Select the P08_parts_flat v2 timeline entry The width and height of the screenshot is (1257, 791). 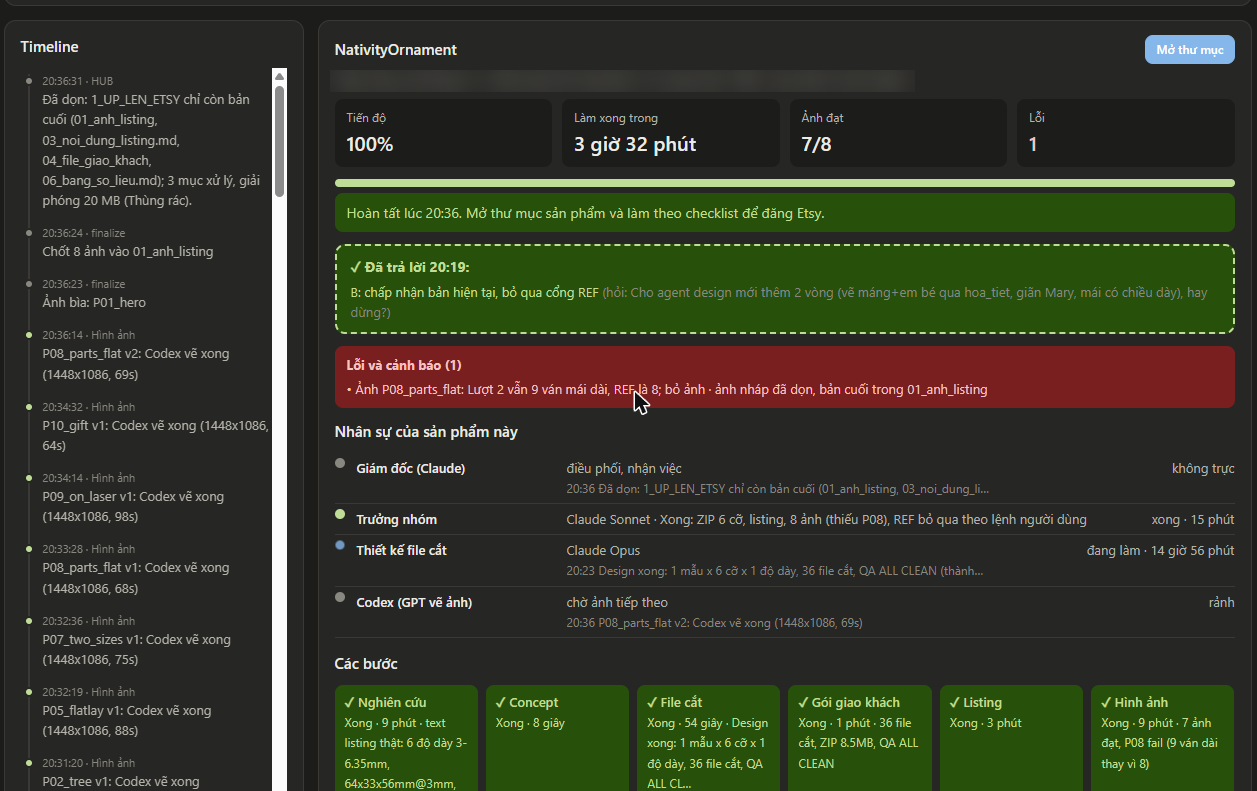[147, 355]
